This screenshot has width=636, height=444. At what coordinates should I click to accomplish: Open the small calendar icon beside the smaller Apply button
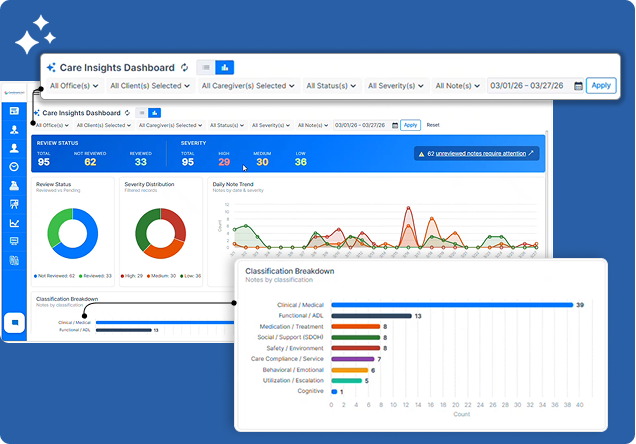[x=395, y=125]
